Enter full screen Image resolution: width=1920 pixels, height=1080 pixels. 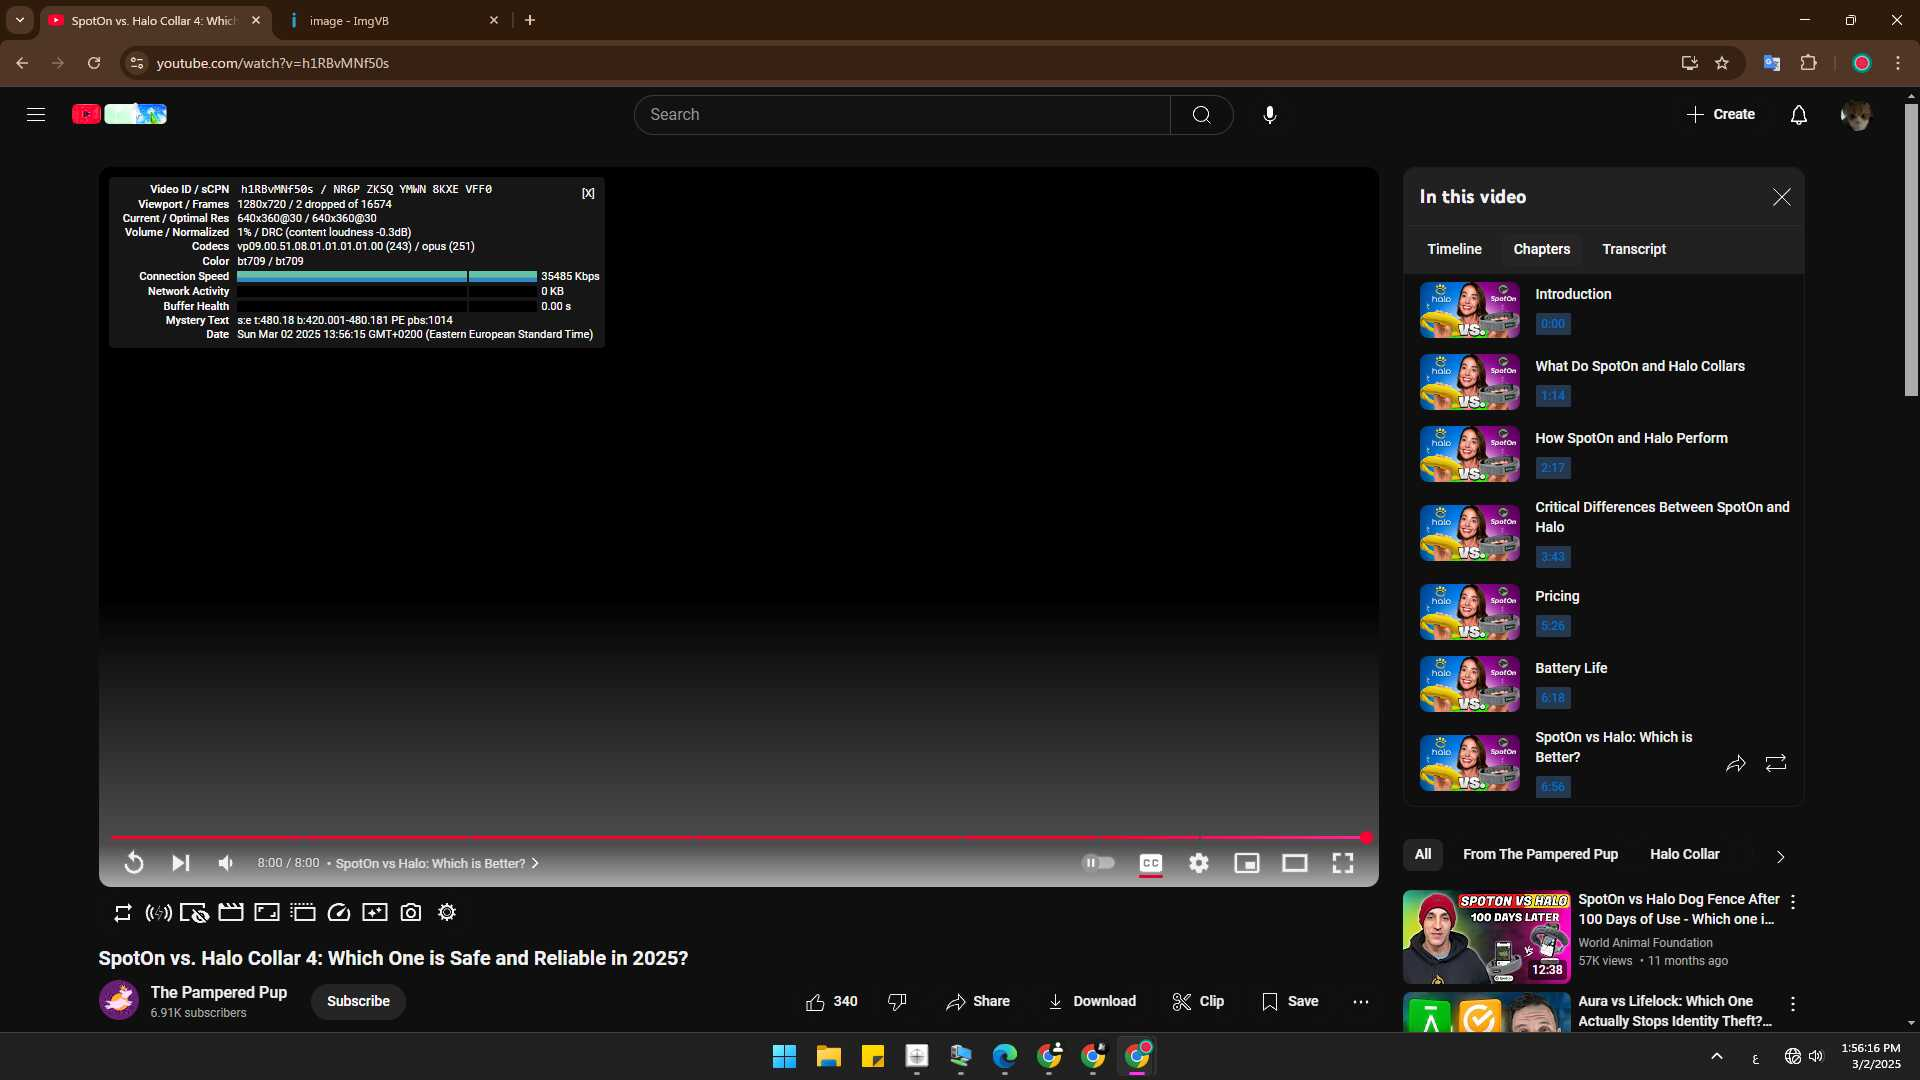pyautogui.click(x=1343, y=863)
